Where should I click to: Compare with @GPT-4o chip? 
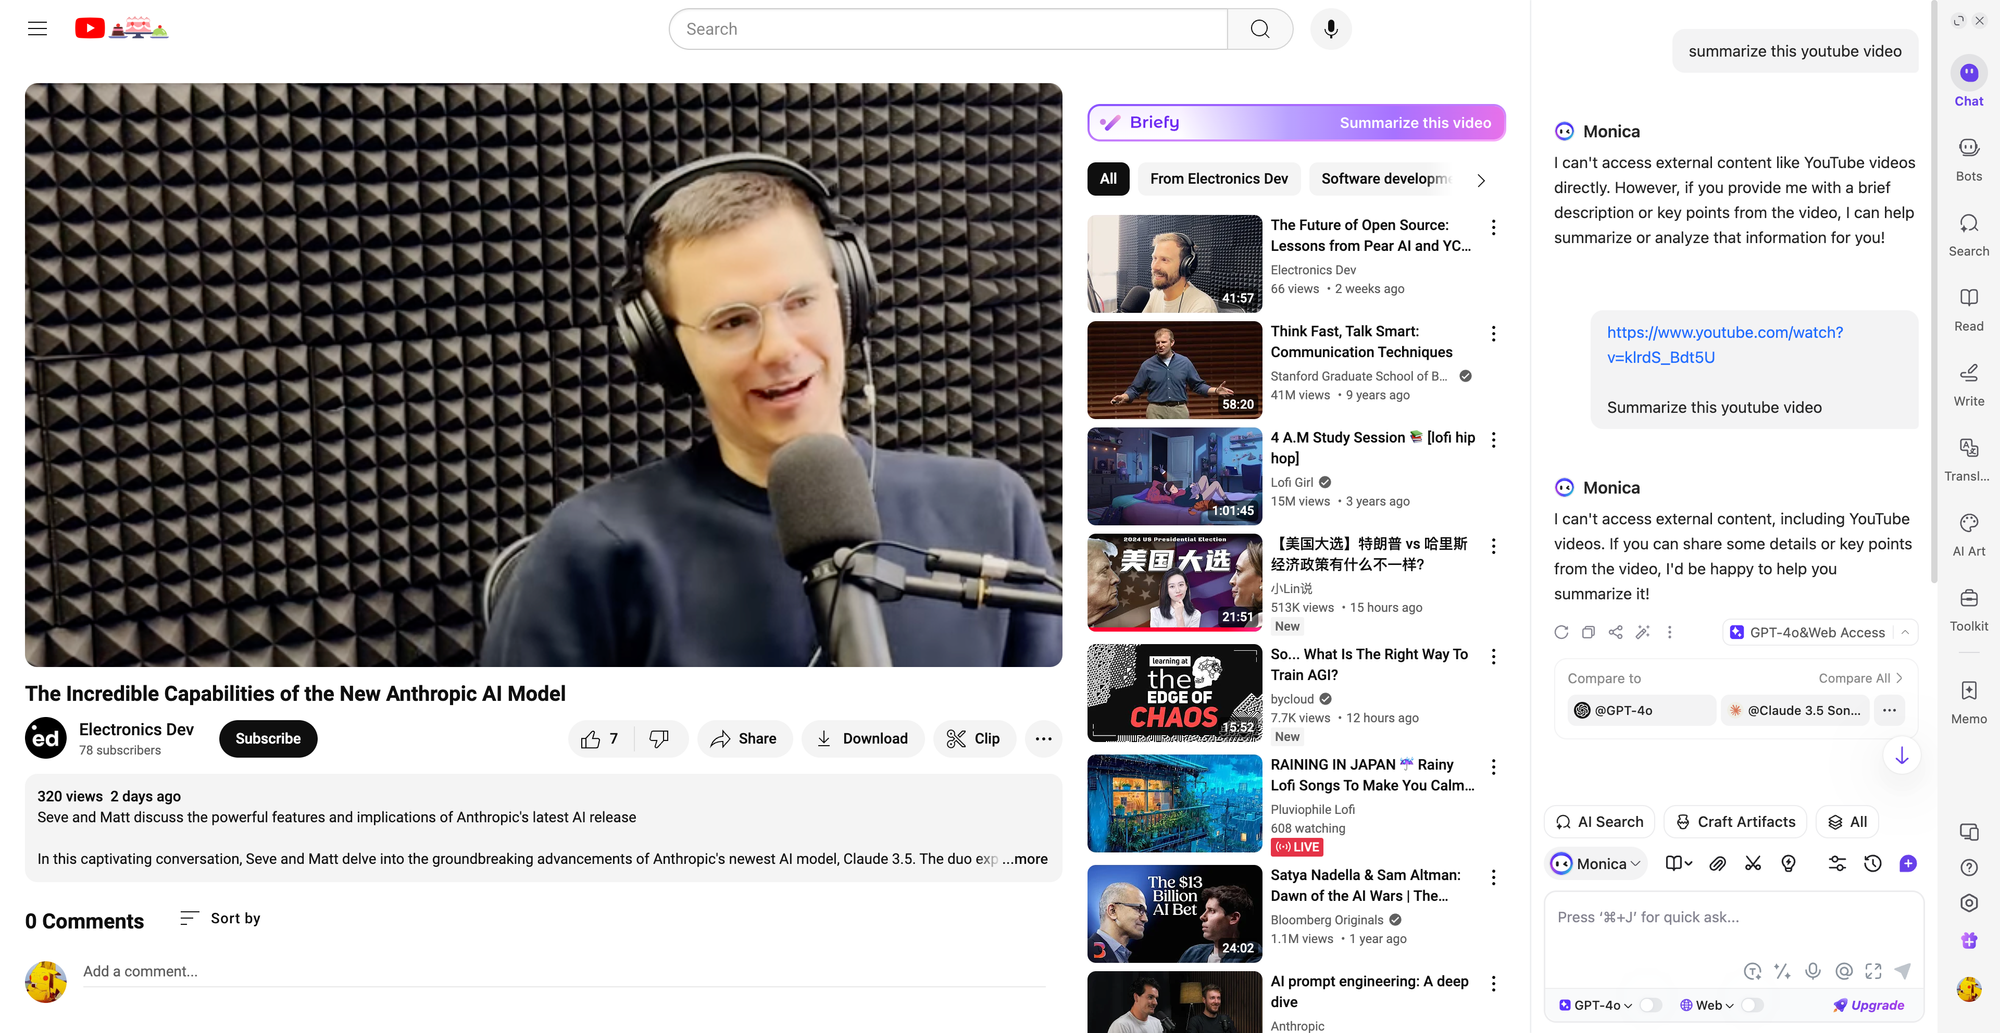click(x=1640, y=710)
